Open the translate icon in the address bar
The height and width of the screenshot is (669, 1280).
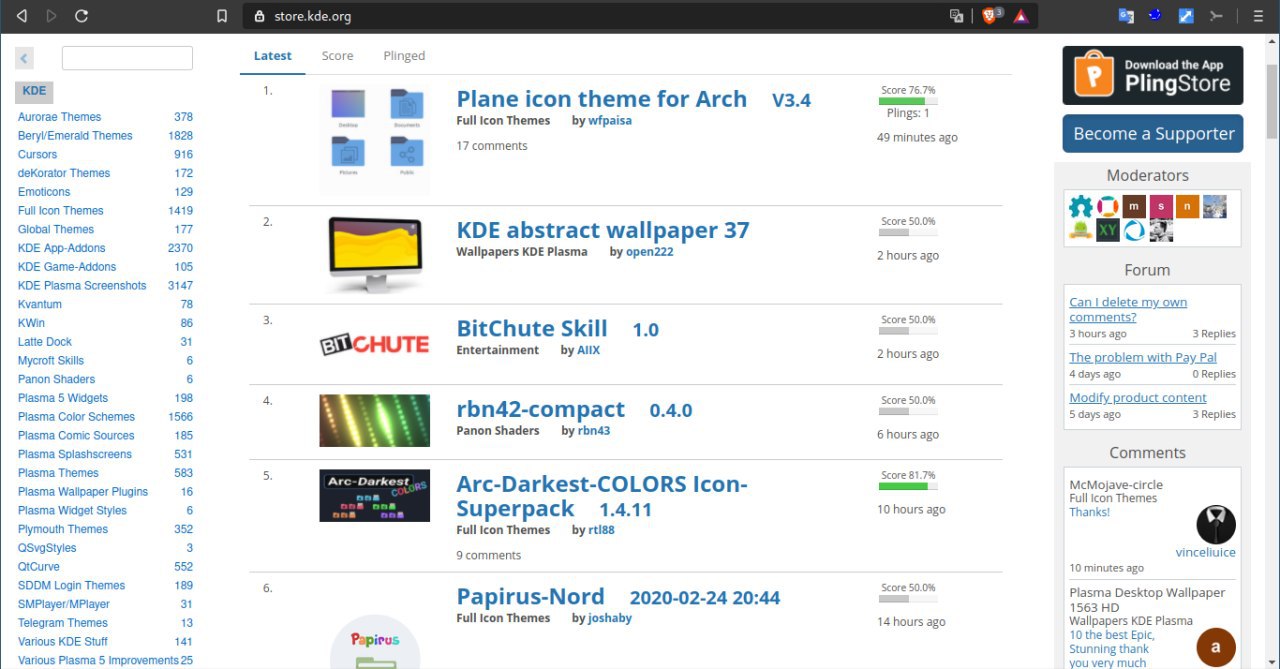[957, 16]
